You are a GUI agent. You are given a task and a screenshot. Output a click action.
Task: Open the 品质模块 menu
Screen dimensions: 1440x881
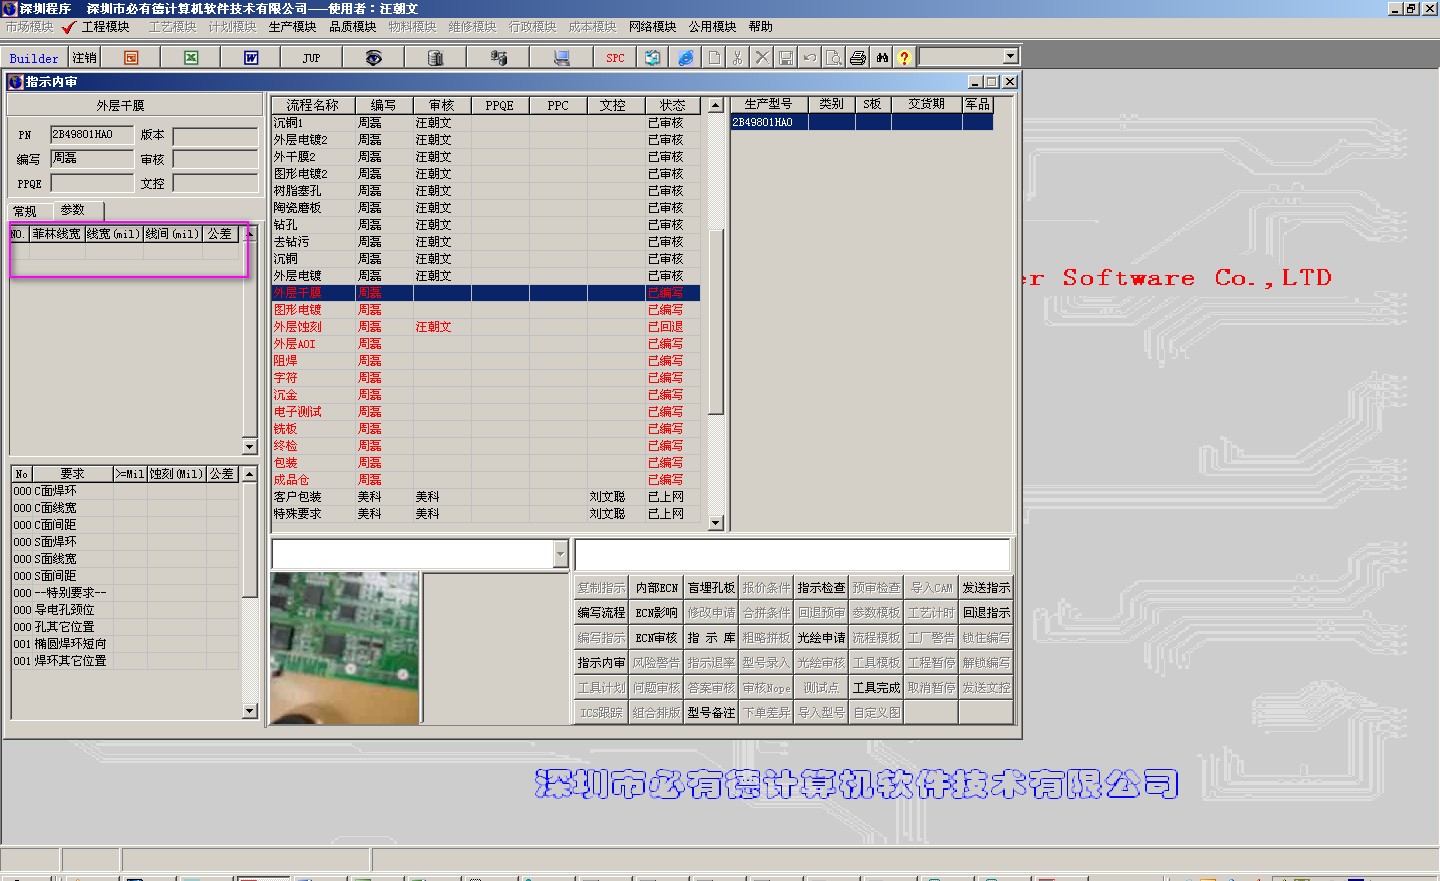click(353, 27)
